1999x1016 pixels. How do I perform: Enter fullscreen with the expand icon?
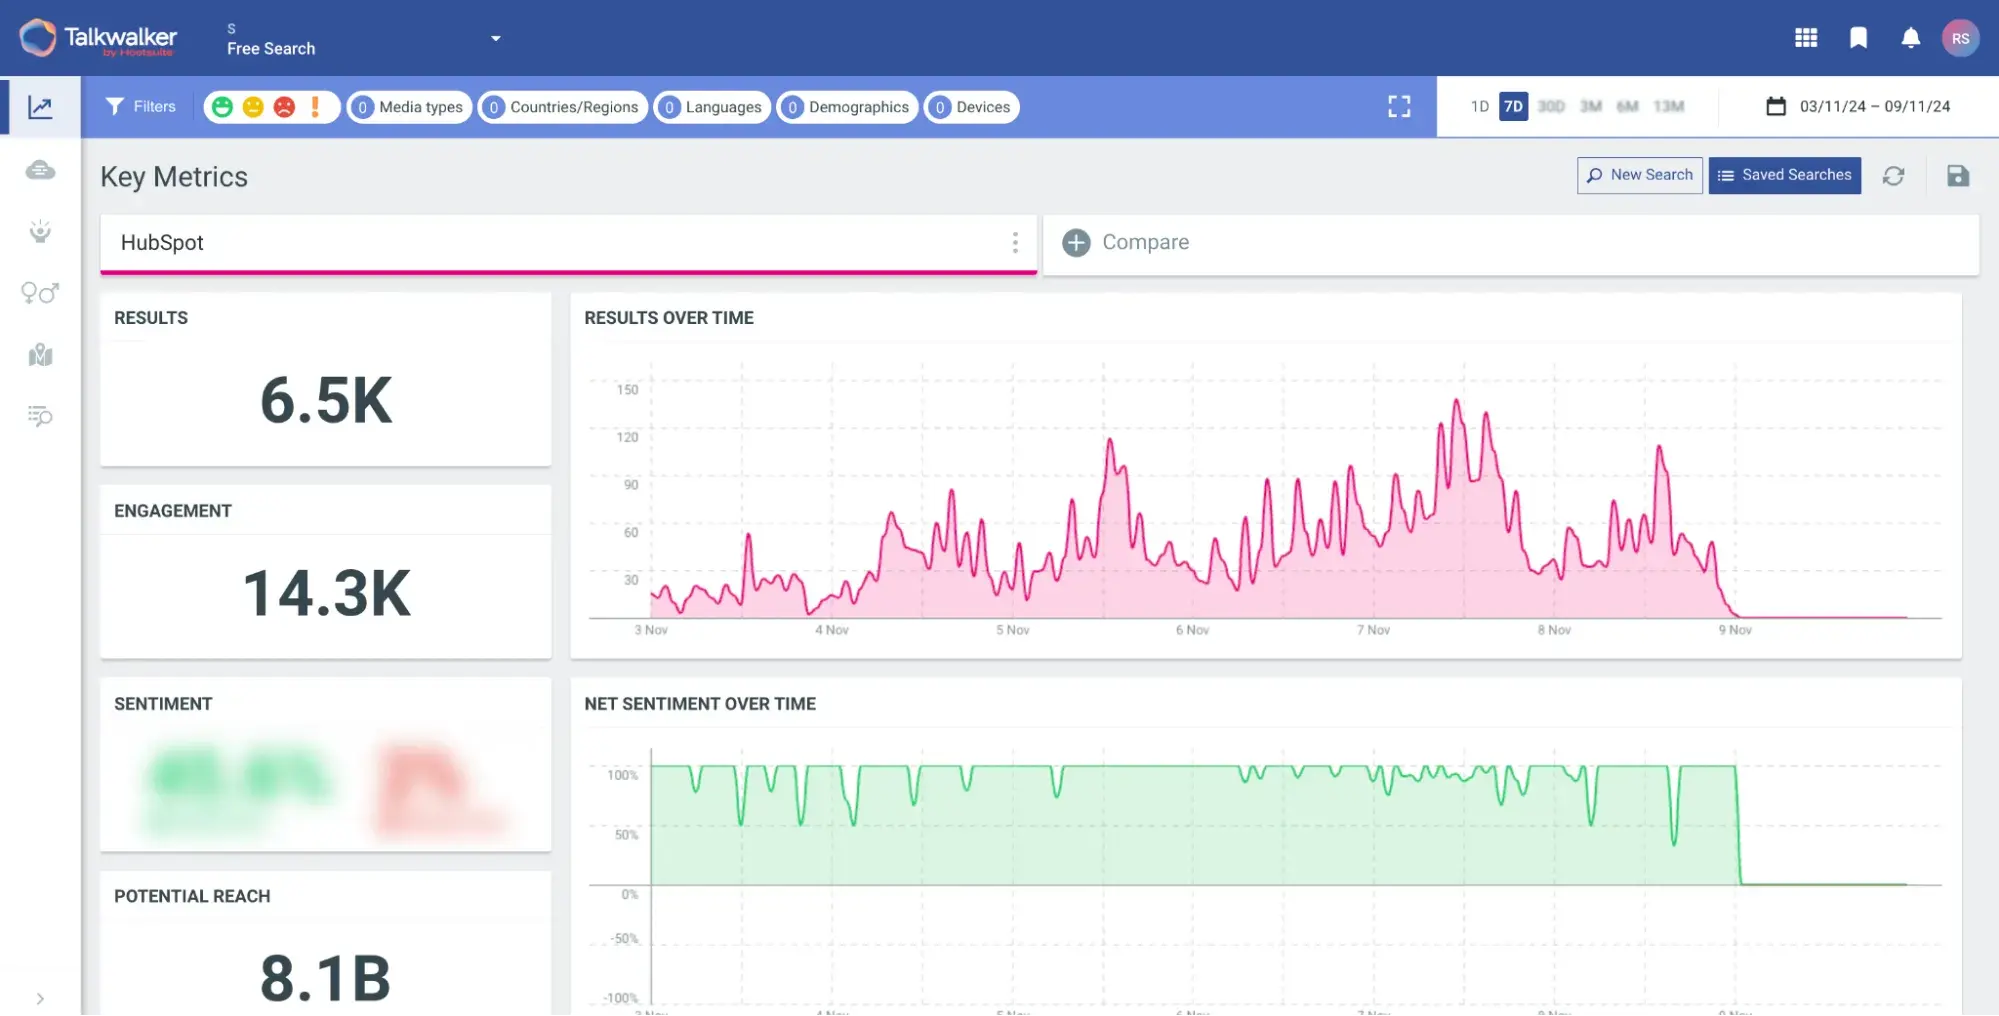[1399, 107]
